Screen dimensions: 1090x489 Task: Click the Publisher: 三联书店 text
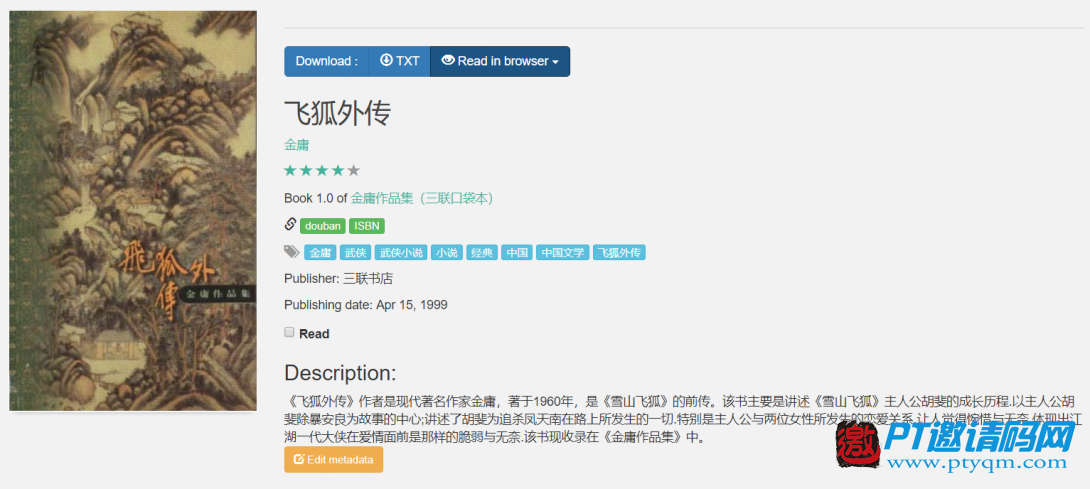pos(339,279)
